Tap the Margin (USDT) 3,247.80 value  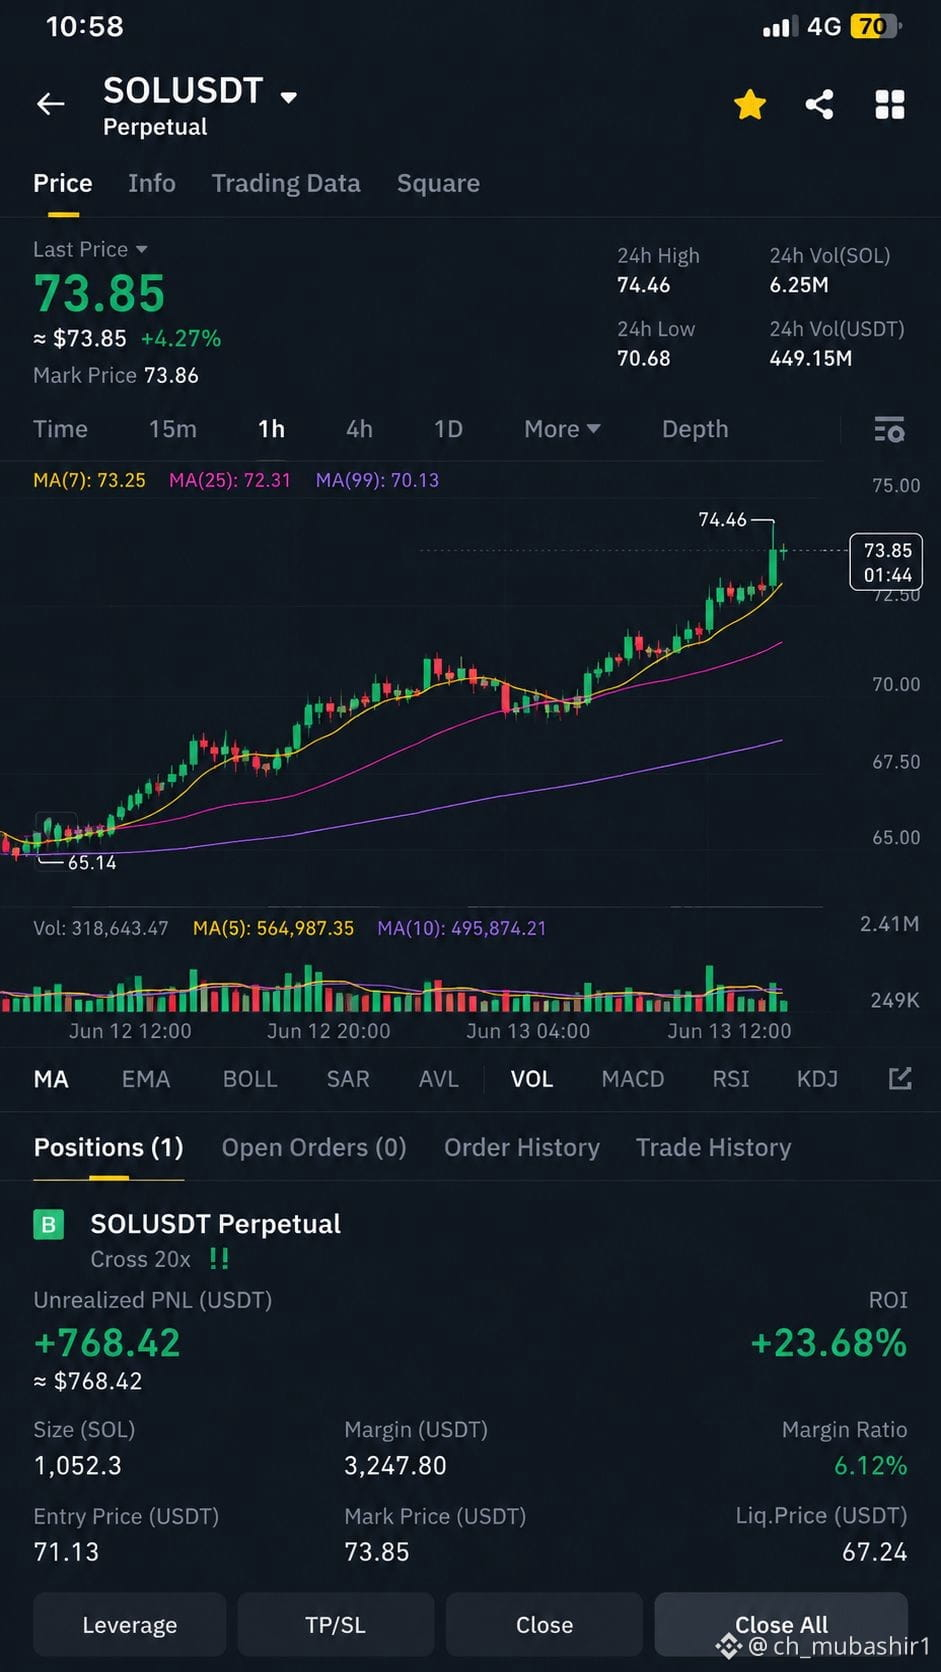pos(395,1466)
